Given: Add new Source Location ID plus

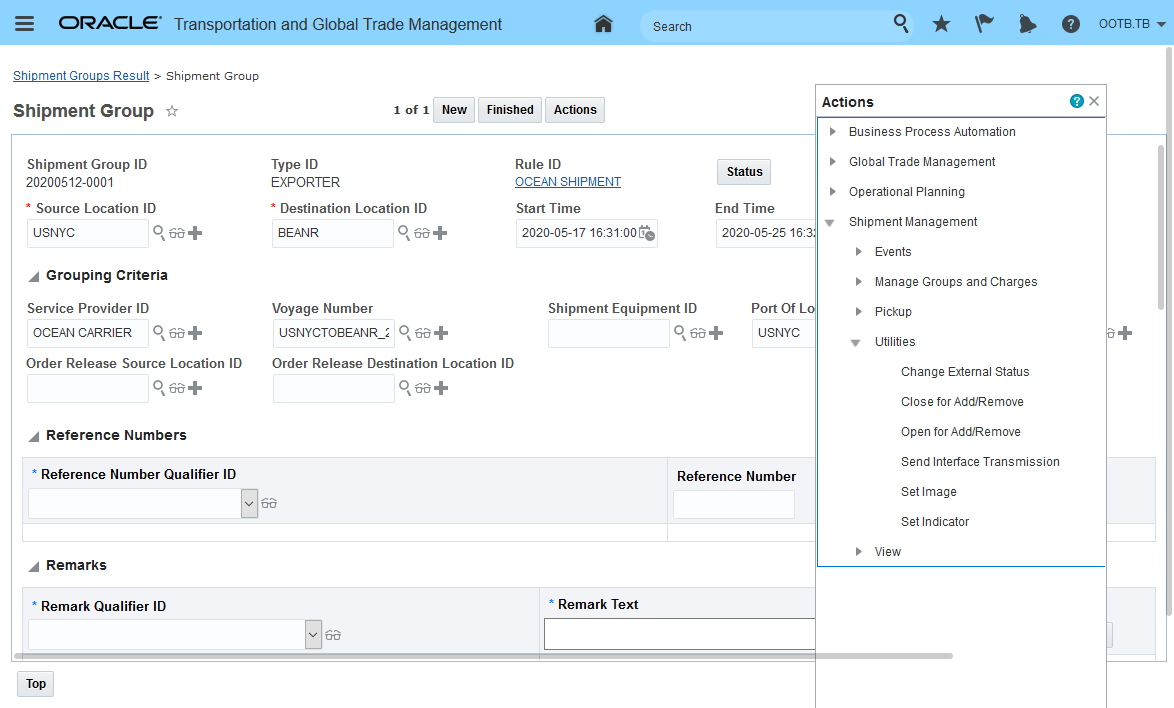Looking at the screenshot, I should coord(195,234).
